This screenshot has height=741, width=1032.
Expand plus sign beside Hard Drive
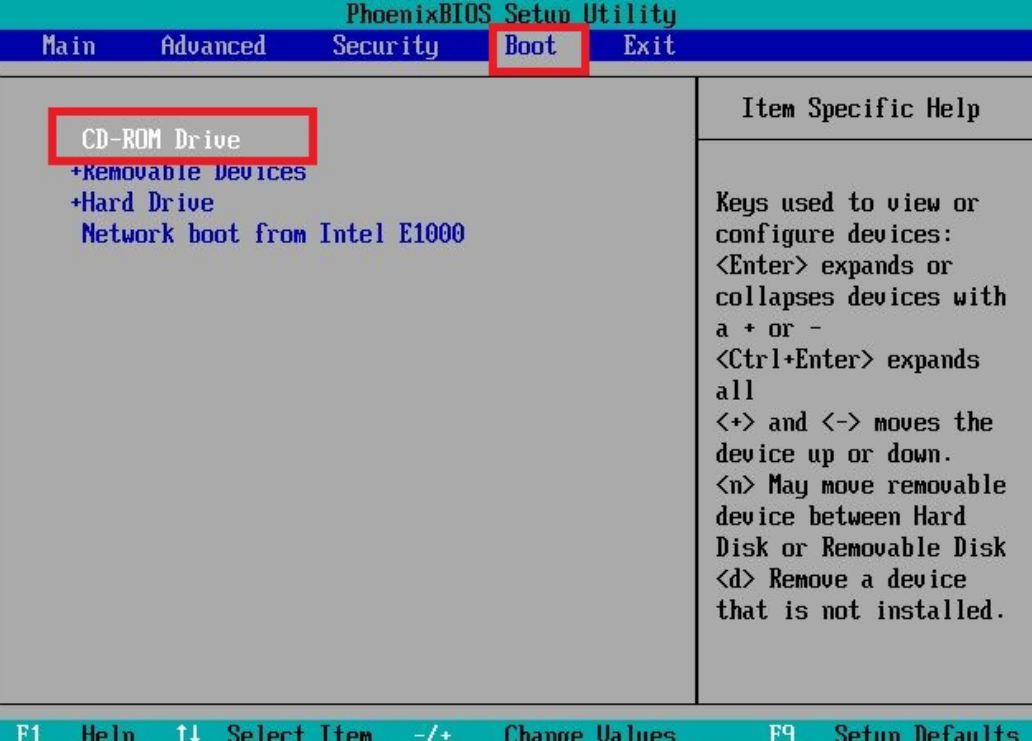coord(75,203)
